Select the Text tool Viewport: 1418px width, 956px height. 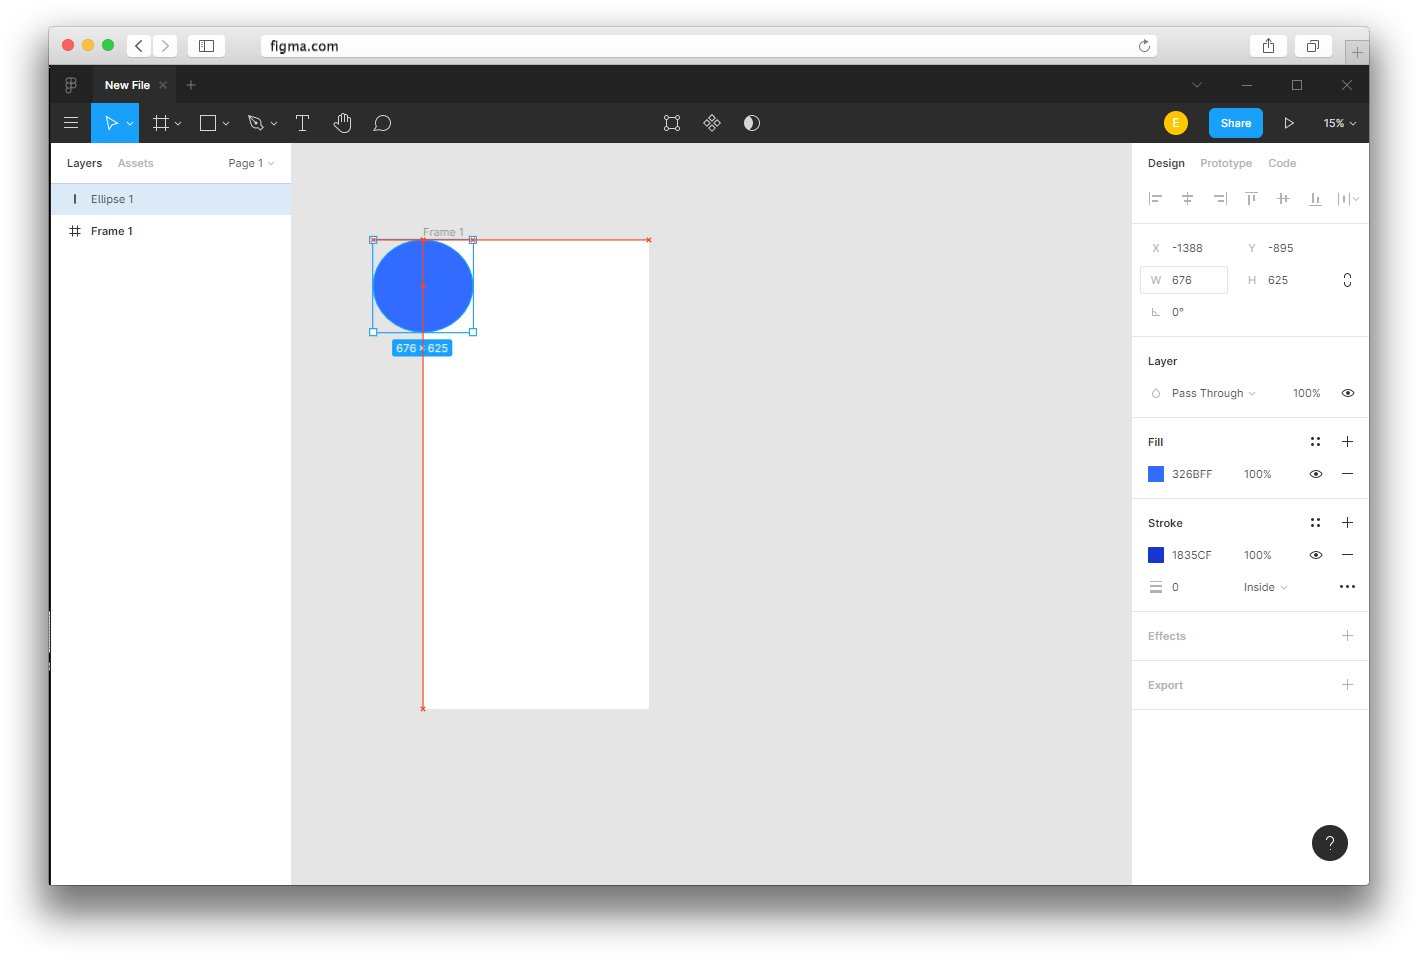pos(302,123)
